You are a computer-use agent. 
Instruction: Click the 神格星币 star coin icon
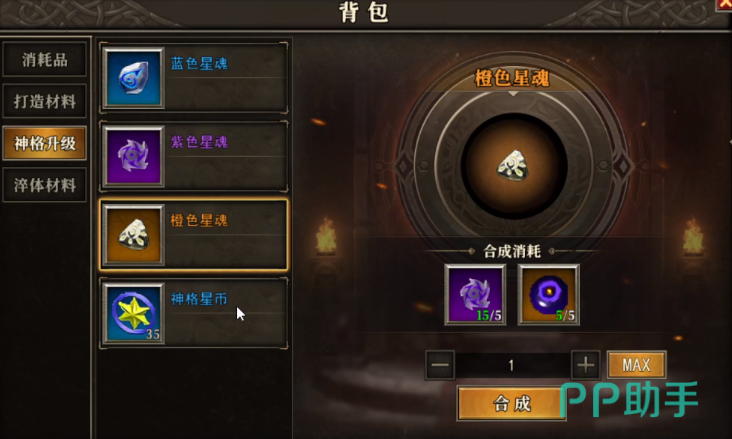tap(134, 313)
